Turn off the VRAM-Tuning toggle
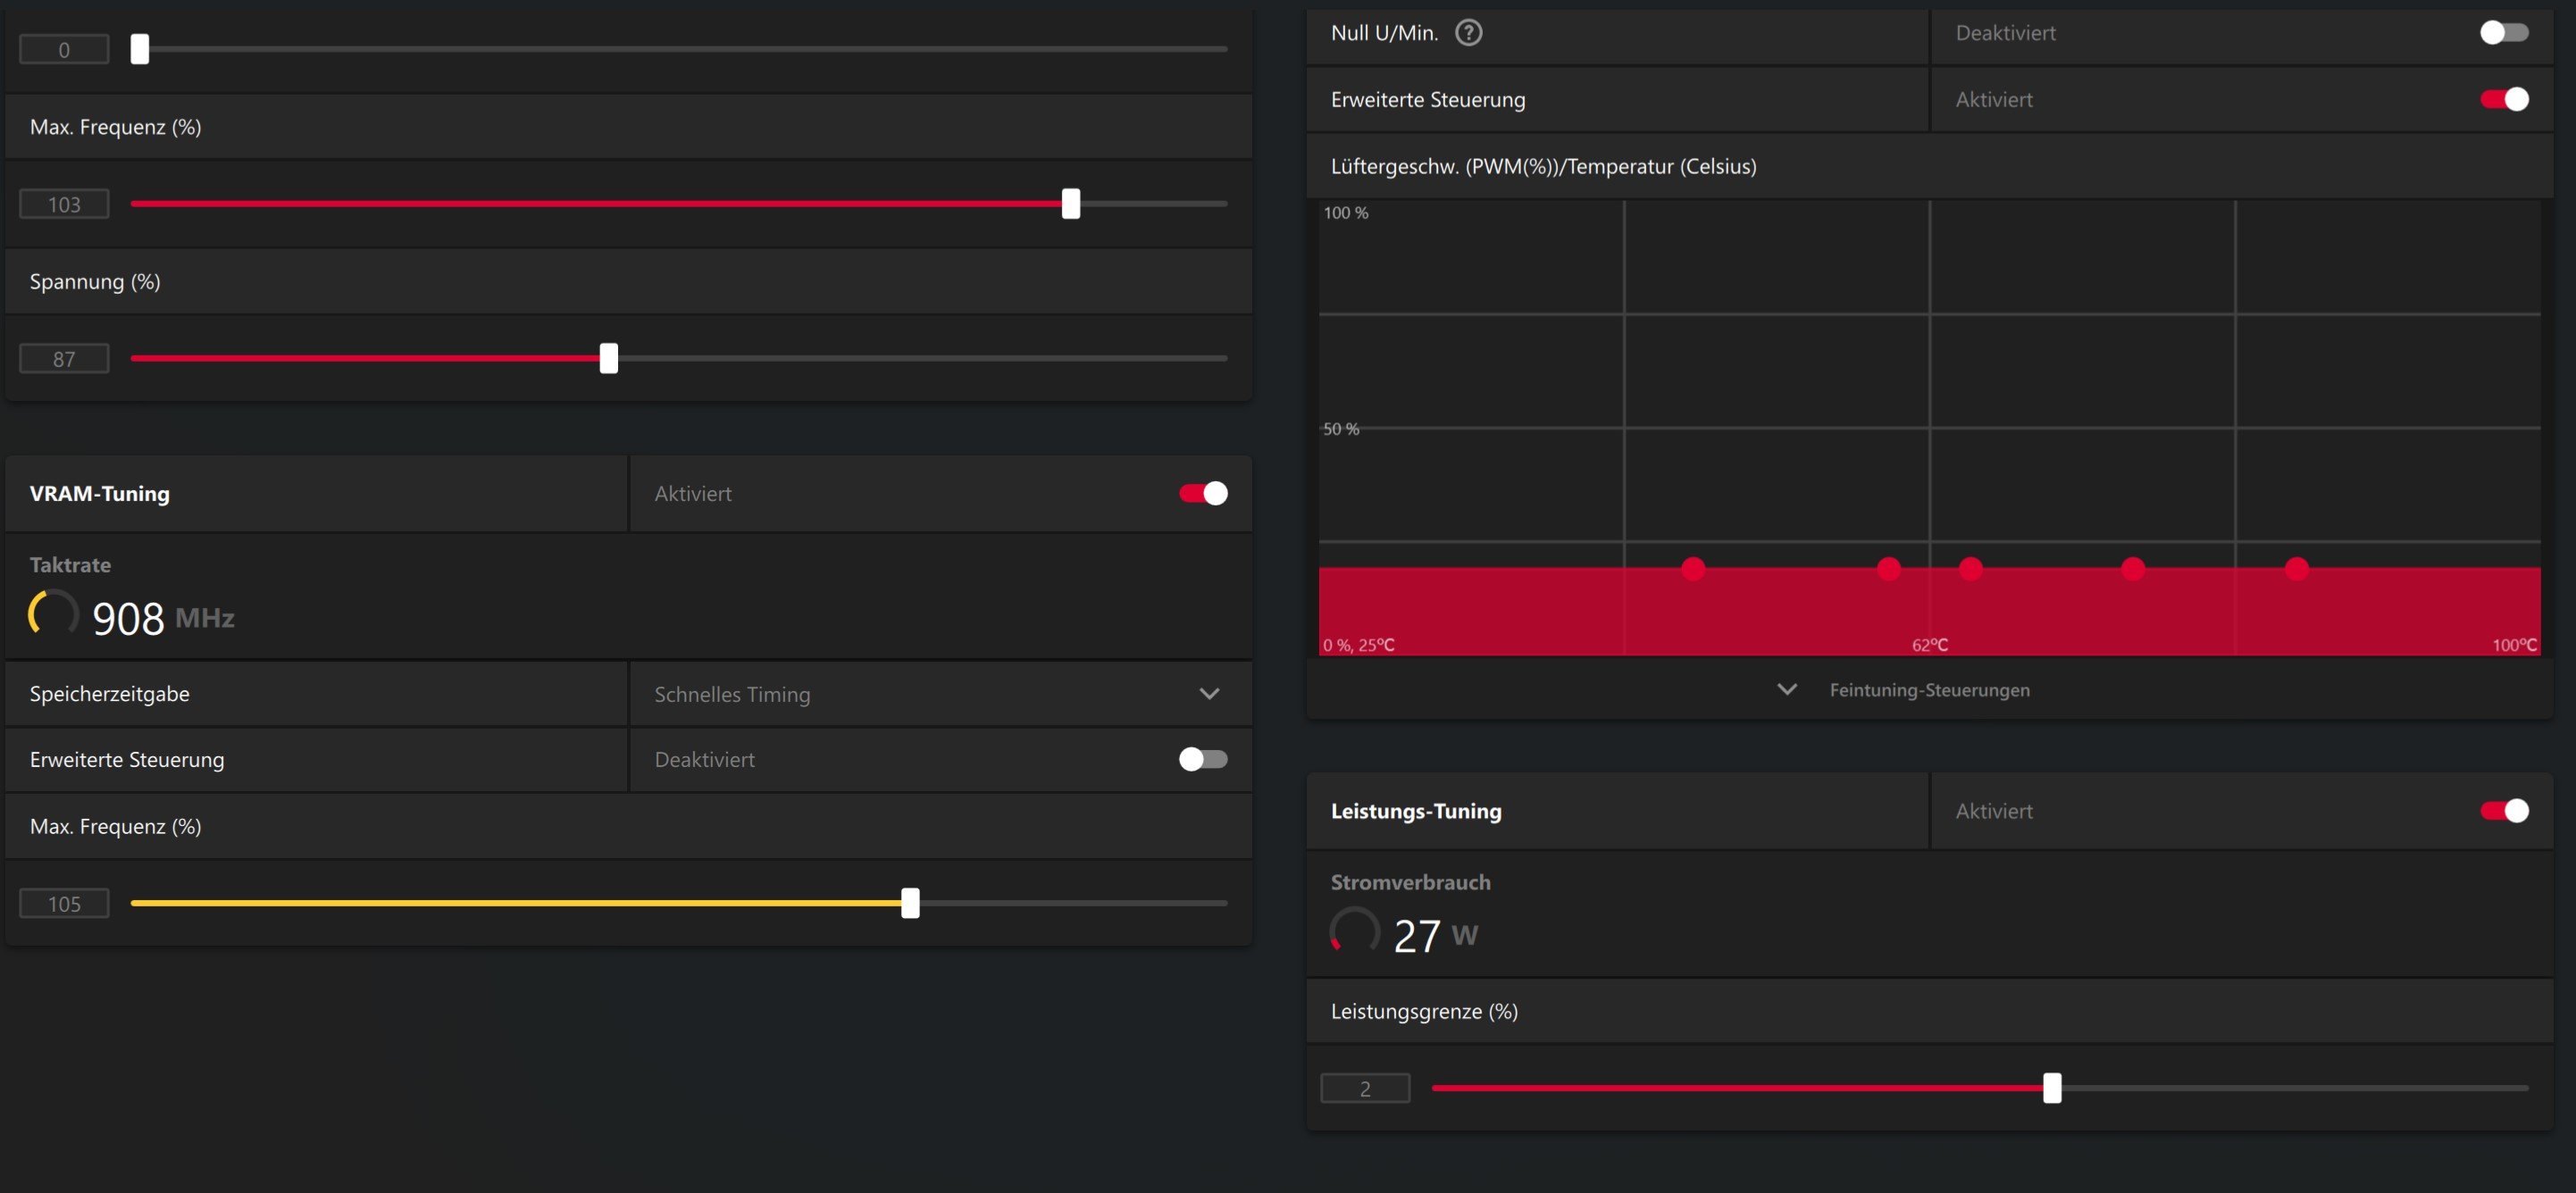Image resolution: width=2576 pixels, height=1193 pixels. 1203,493
